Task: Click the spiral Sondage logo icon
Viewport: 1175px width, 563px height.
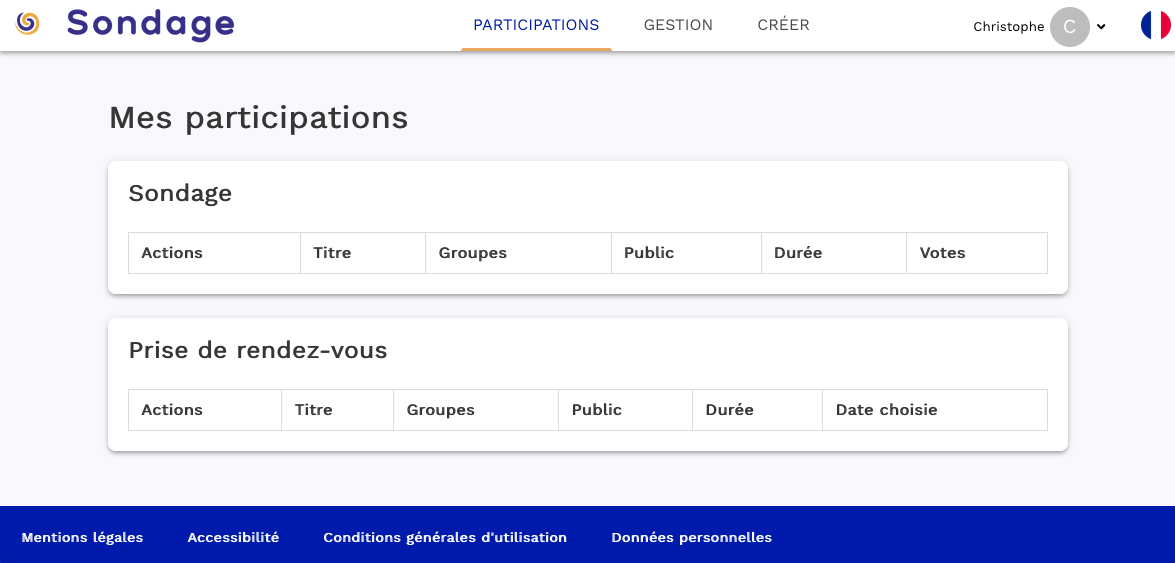Action: 28,24
